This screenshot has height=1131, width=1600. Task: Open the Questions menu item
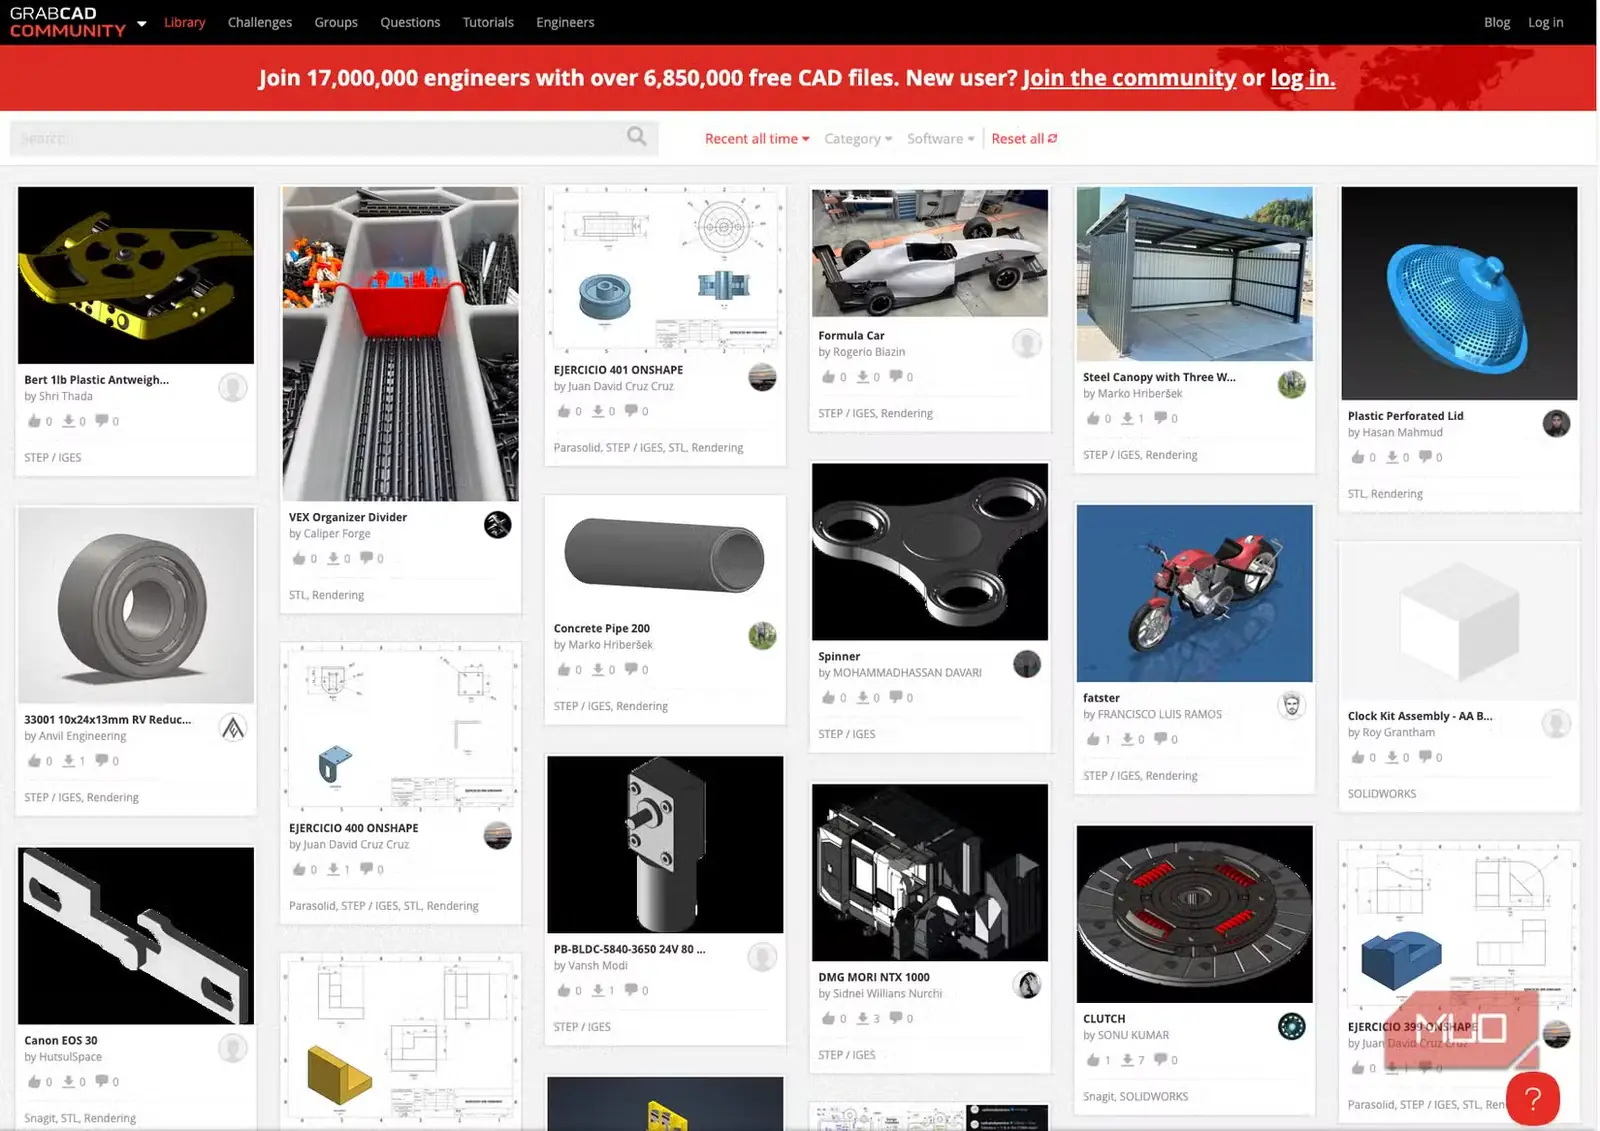[410, 22]
